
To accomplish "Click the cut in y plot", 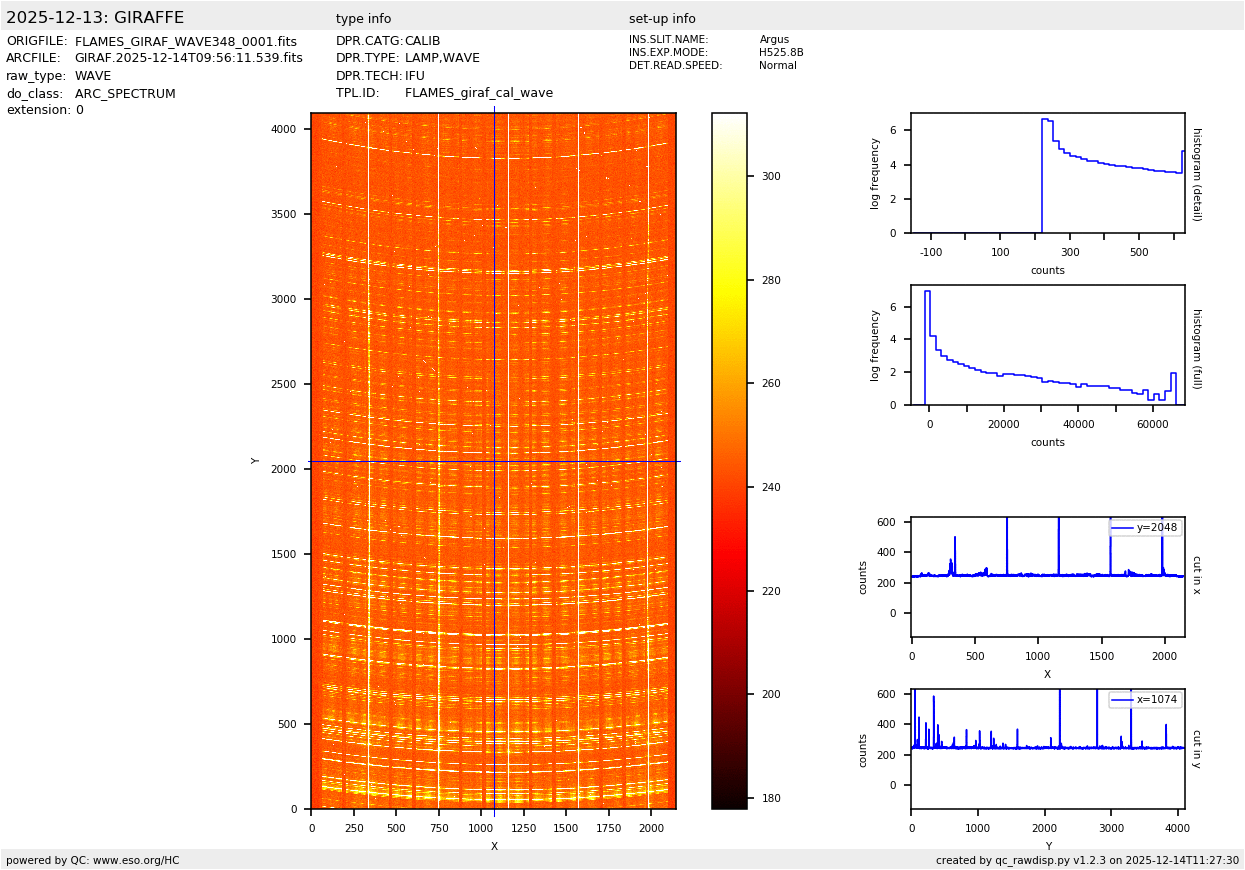I will pyautogui.click(x=1047, y=749).
